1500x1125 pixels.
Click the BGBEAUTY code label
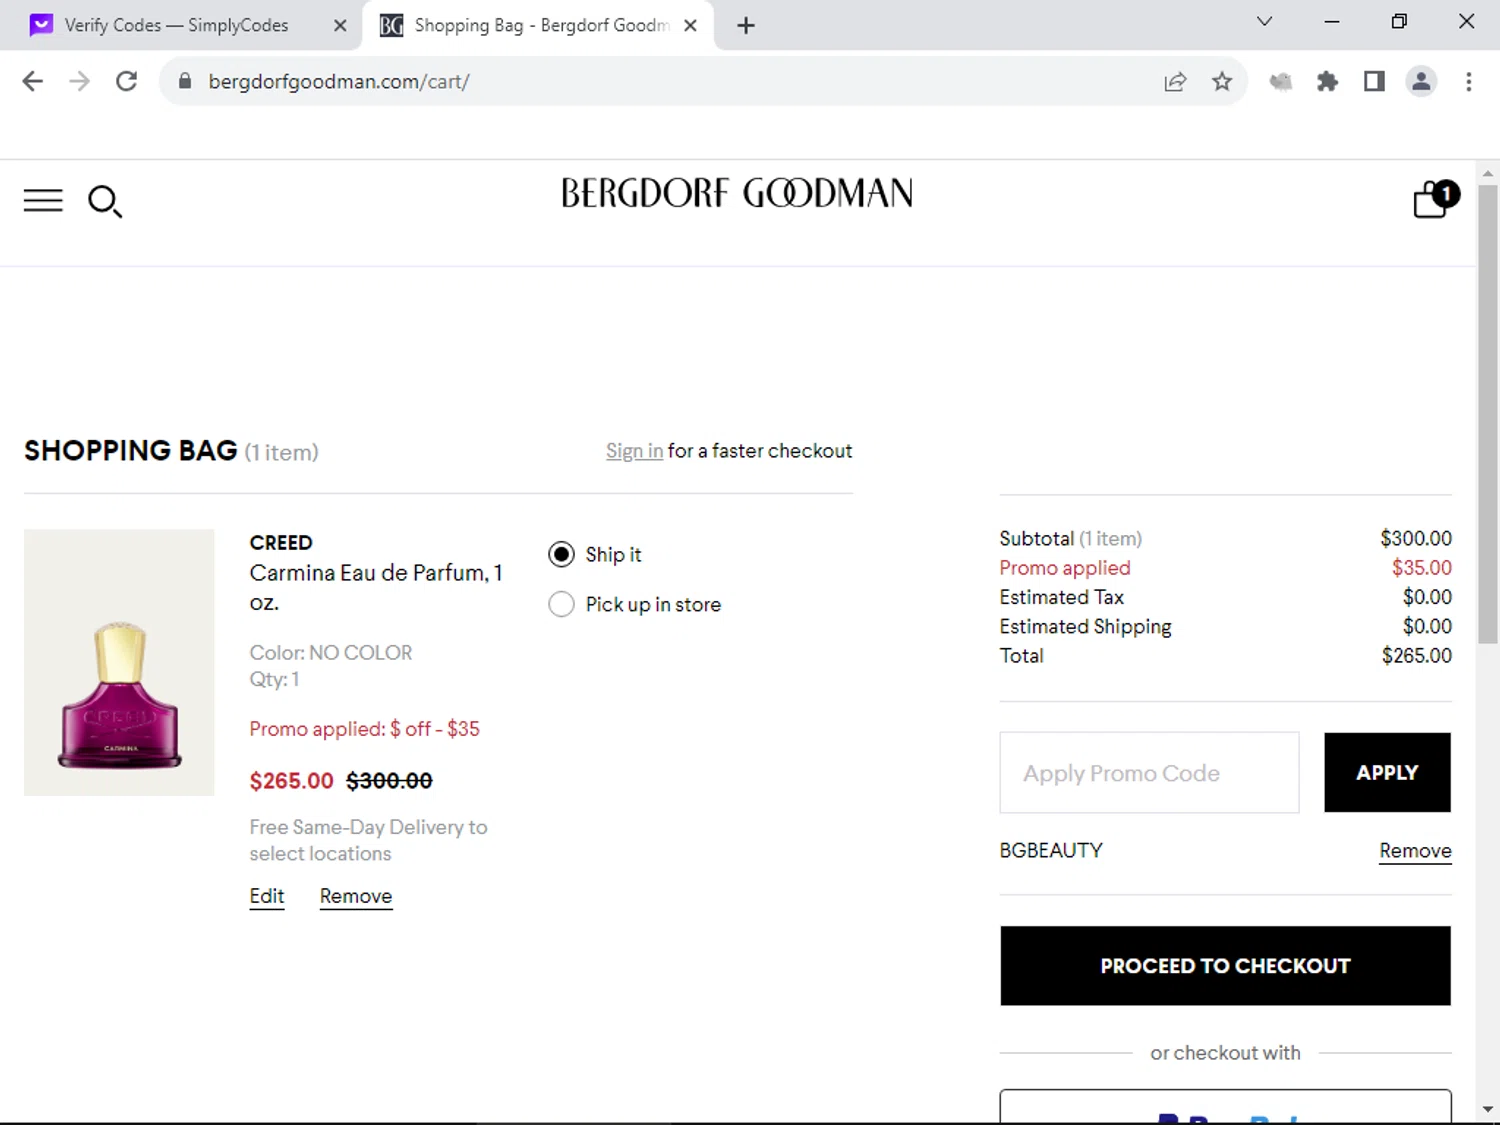(1051, 850)
